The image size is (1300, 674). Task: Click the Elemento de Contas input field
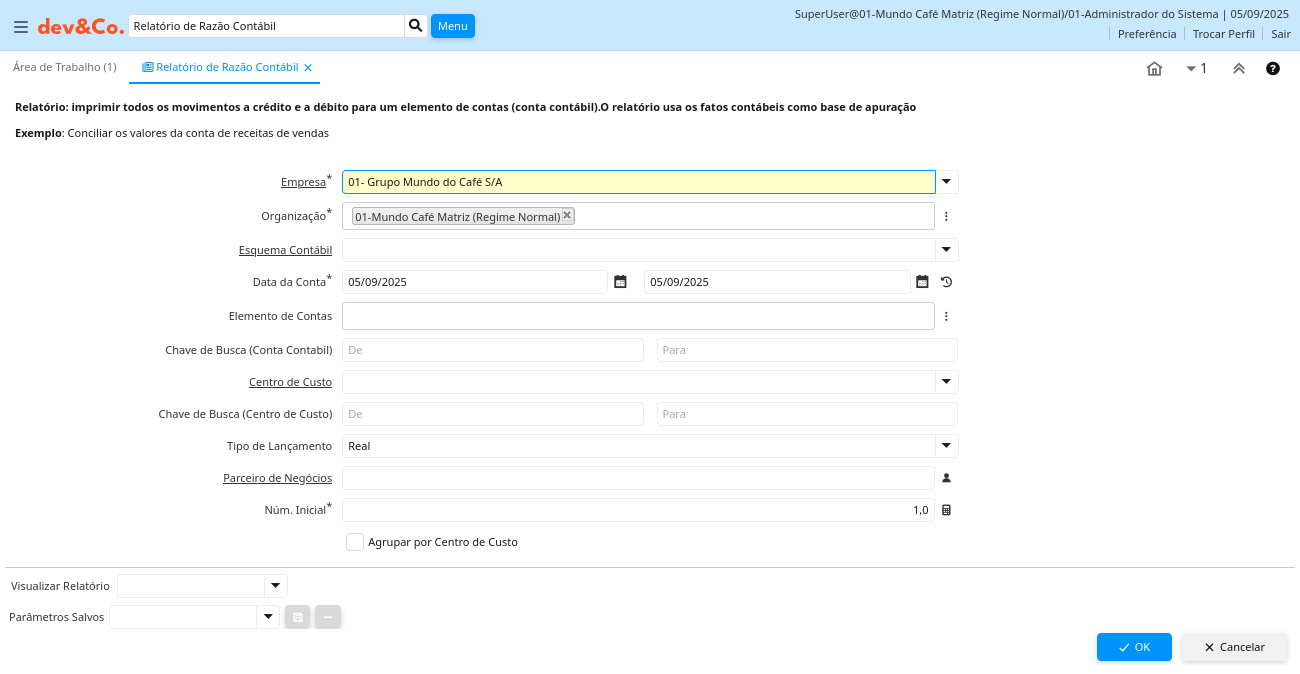pyautogui.click(x=638, y=316)
